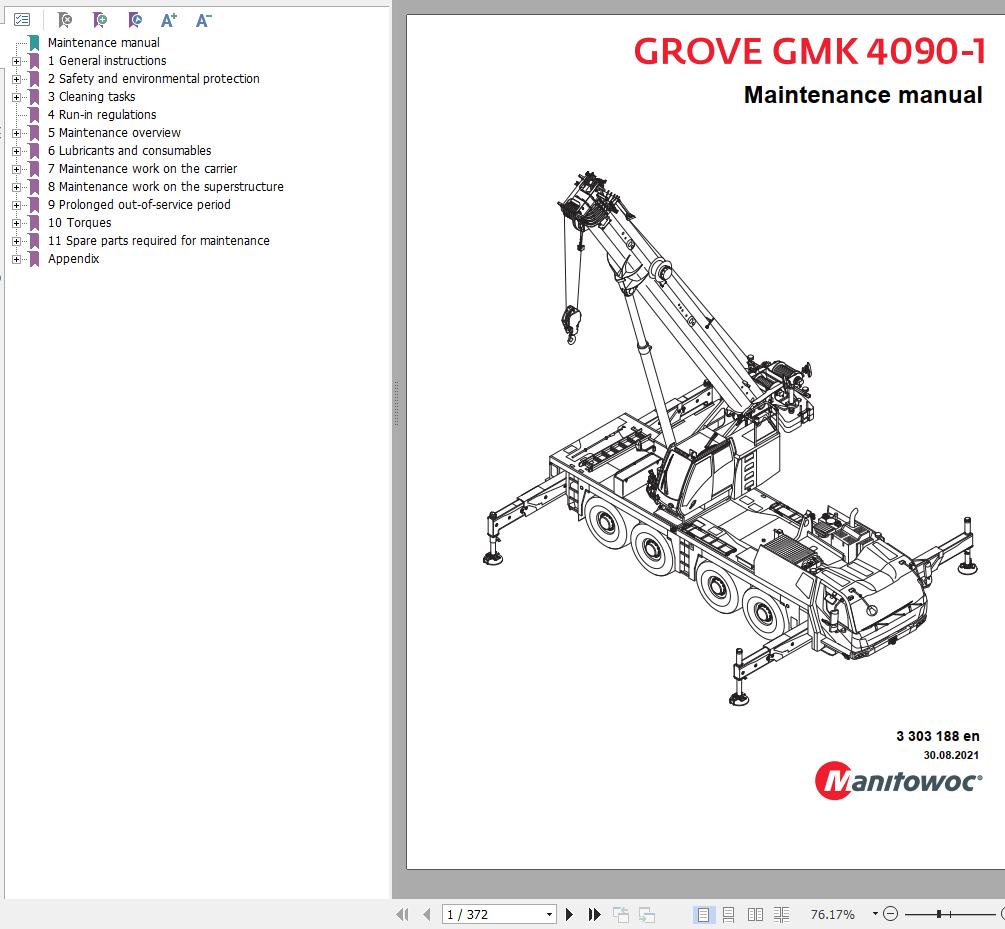
Task: Open the Maintenance manual bookmark
Action: click(x=103, y=42)
